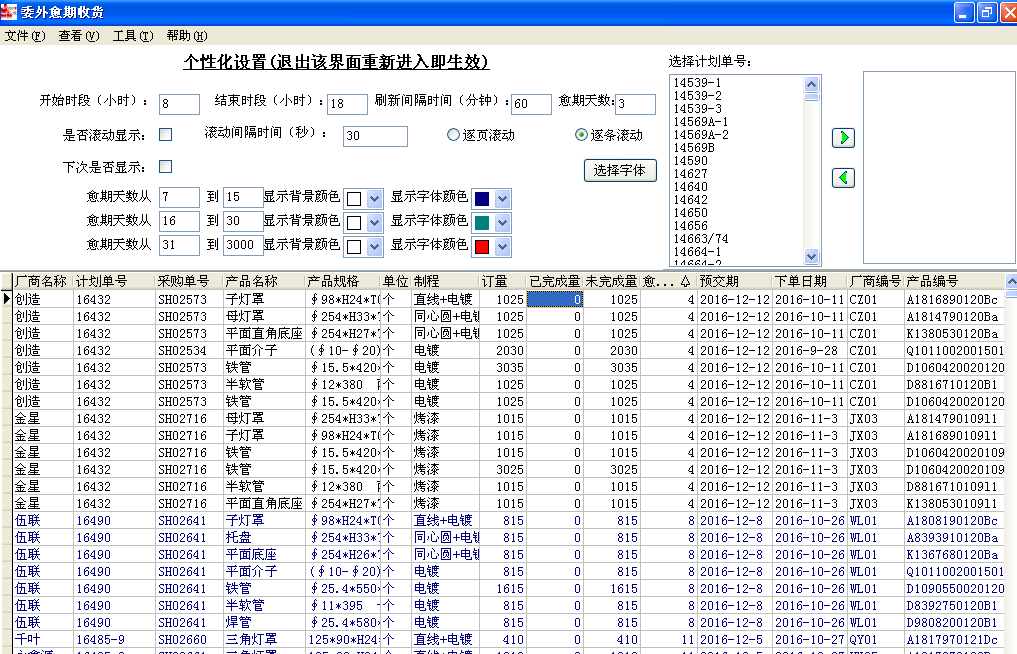This screenshot has width=1017, height=654.
Task: Click the 16485-9 plan number cell
Action: (x=115, y=639)
